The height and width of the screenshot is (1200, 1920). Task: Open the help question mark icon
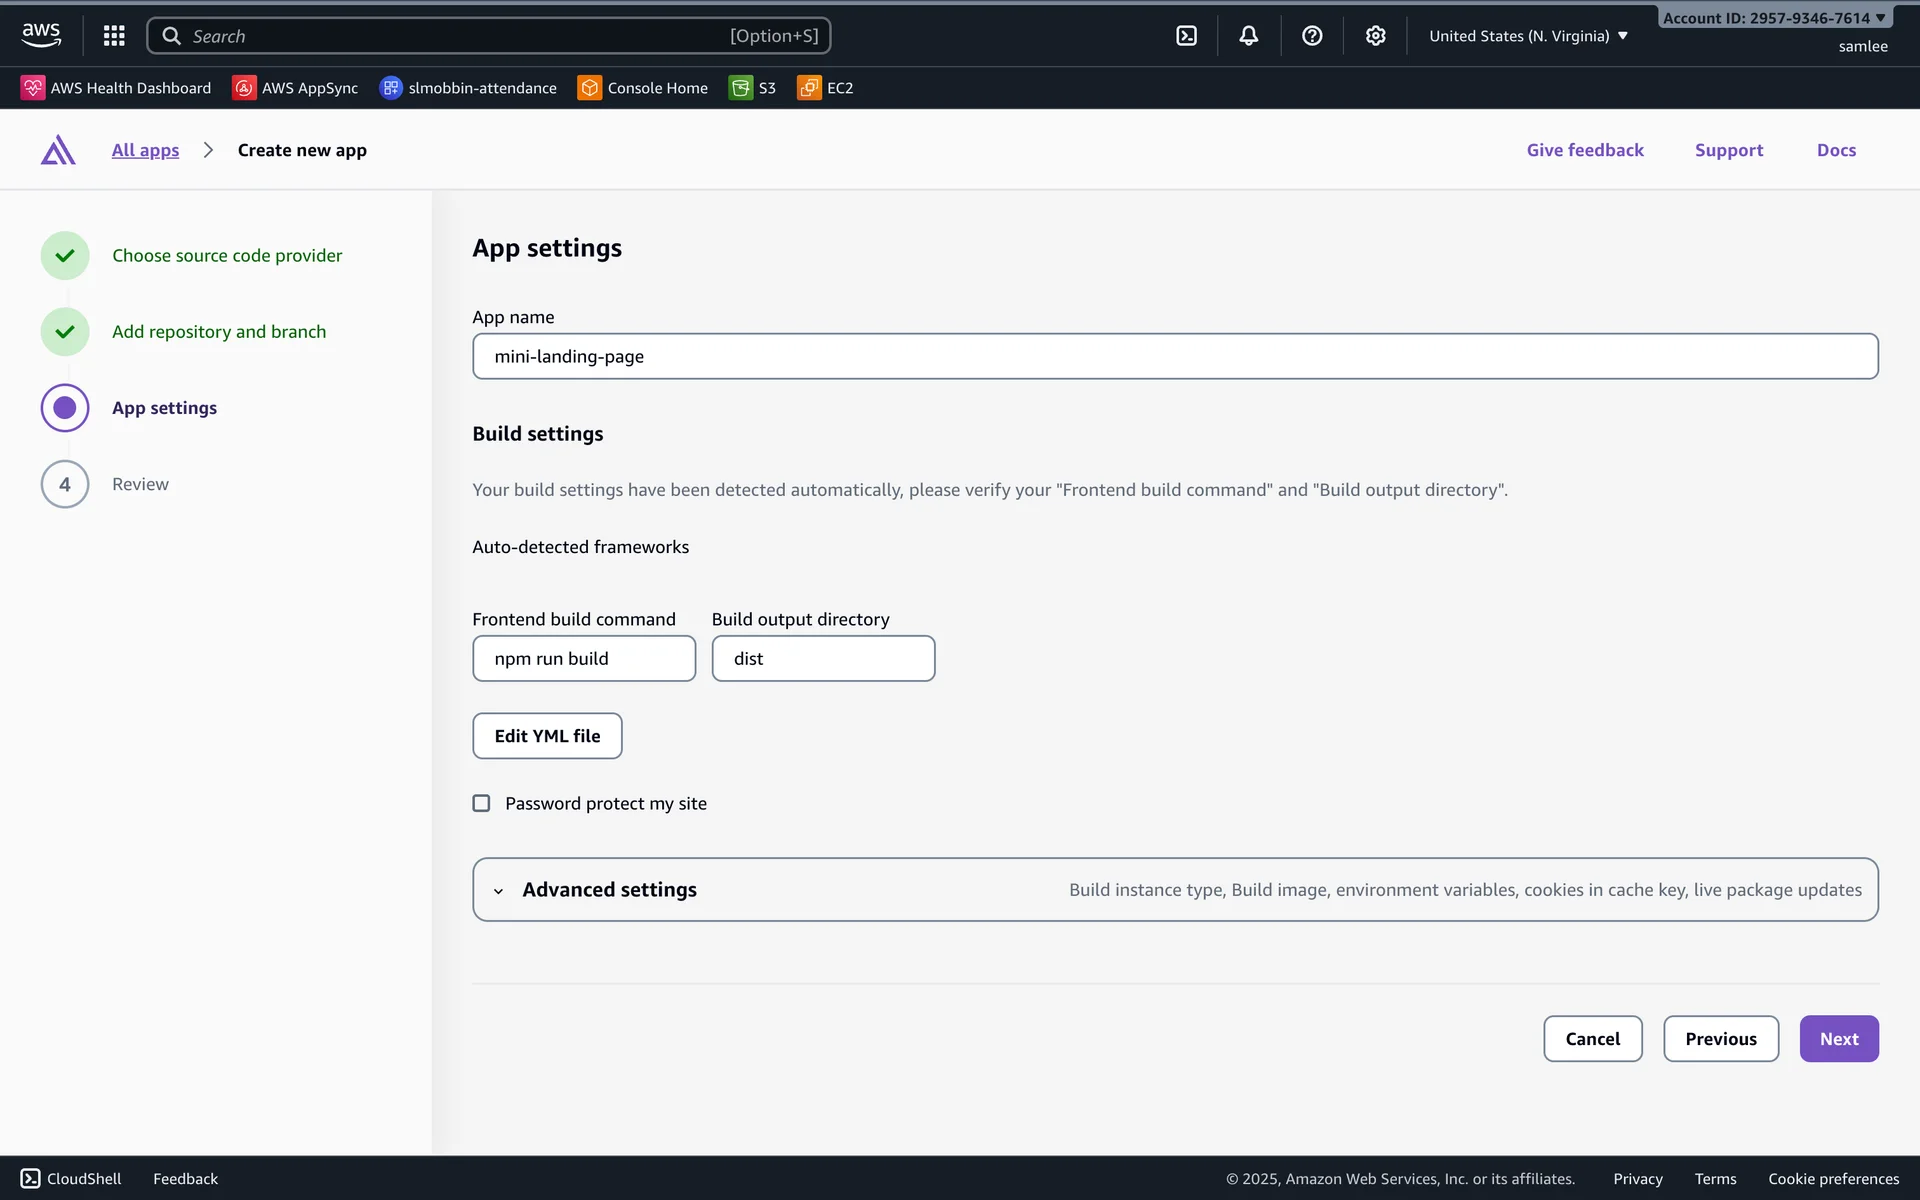pyautogui.click(x=1312, y=36)
